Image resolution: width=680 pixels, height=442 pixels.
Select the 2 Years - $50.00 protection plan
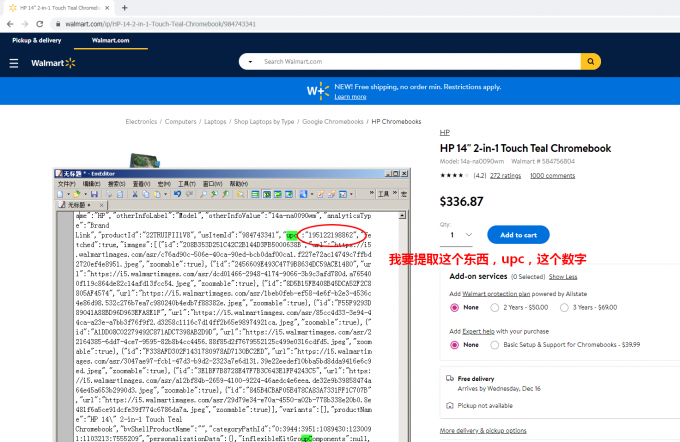coord(494,308)
